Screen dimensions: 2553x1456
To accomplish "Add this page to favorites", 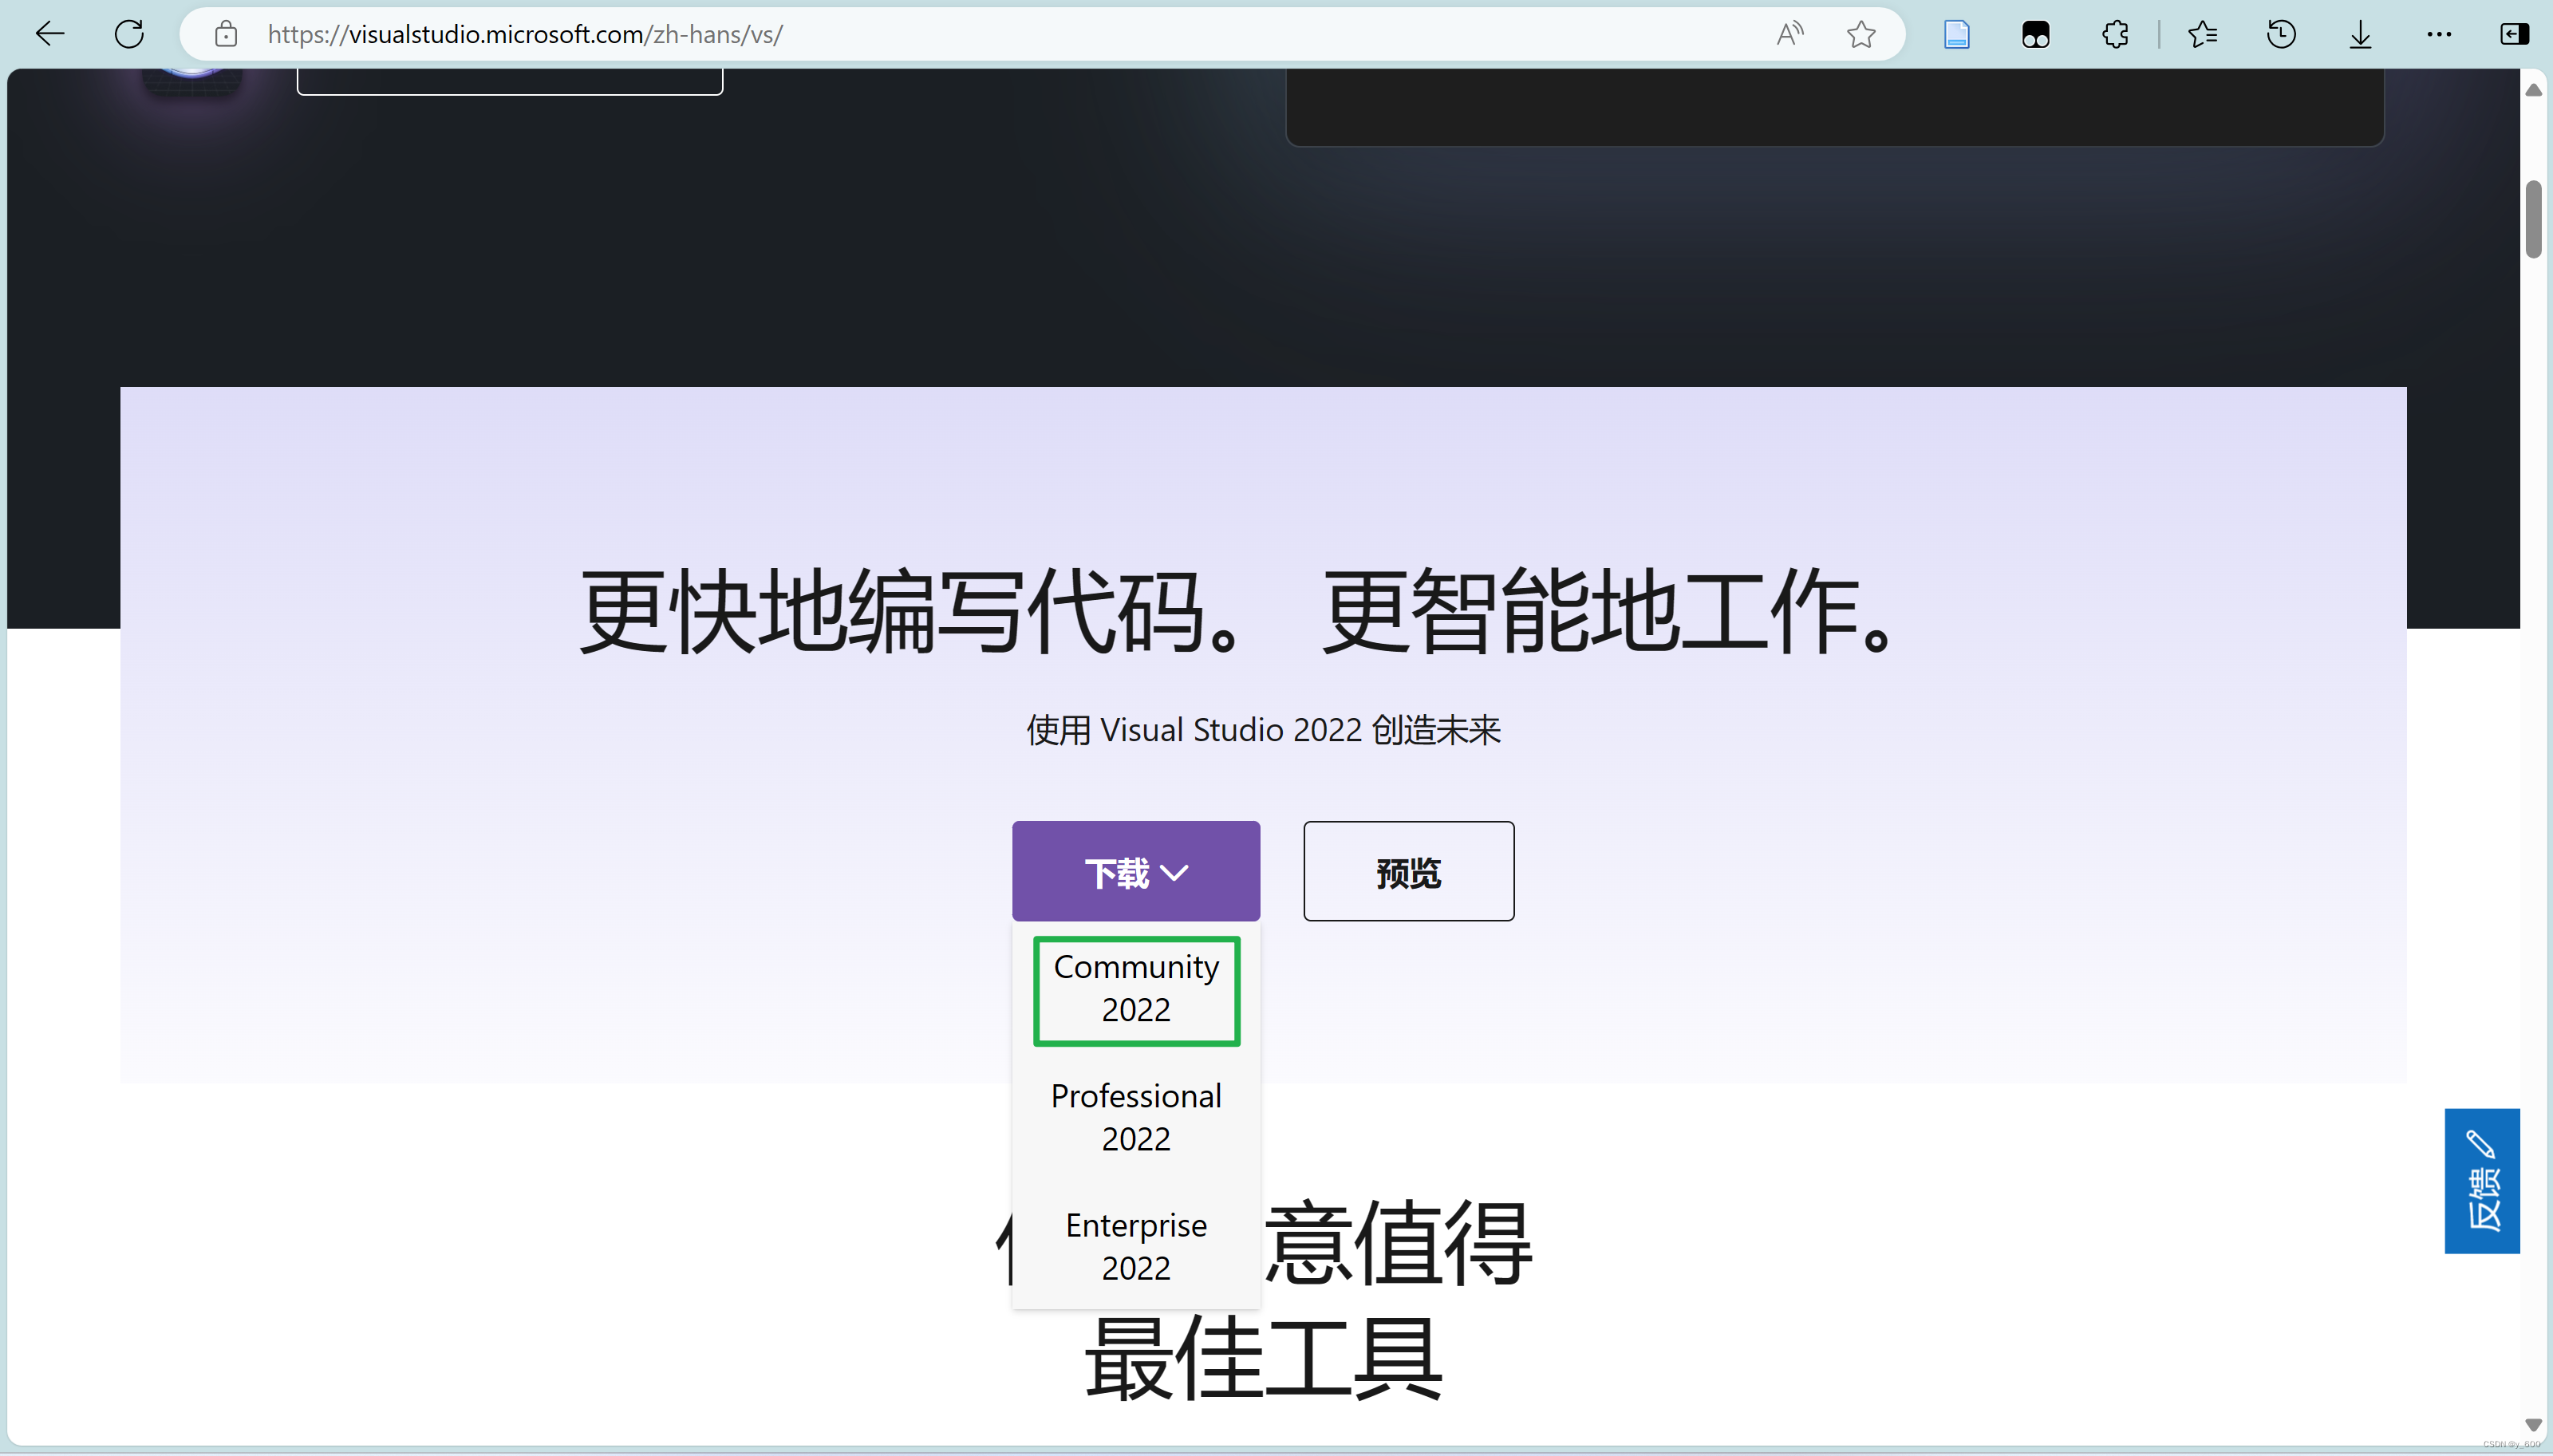I will 1860,34.
